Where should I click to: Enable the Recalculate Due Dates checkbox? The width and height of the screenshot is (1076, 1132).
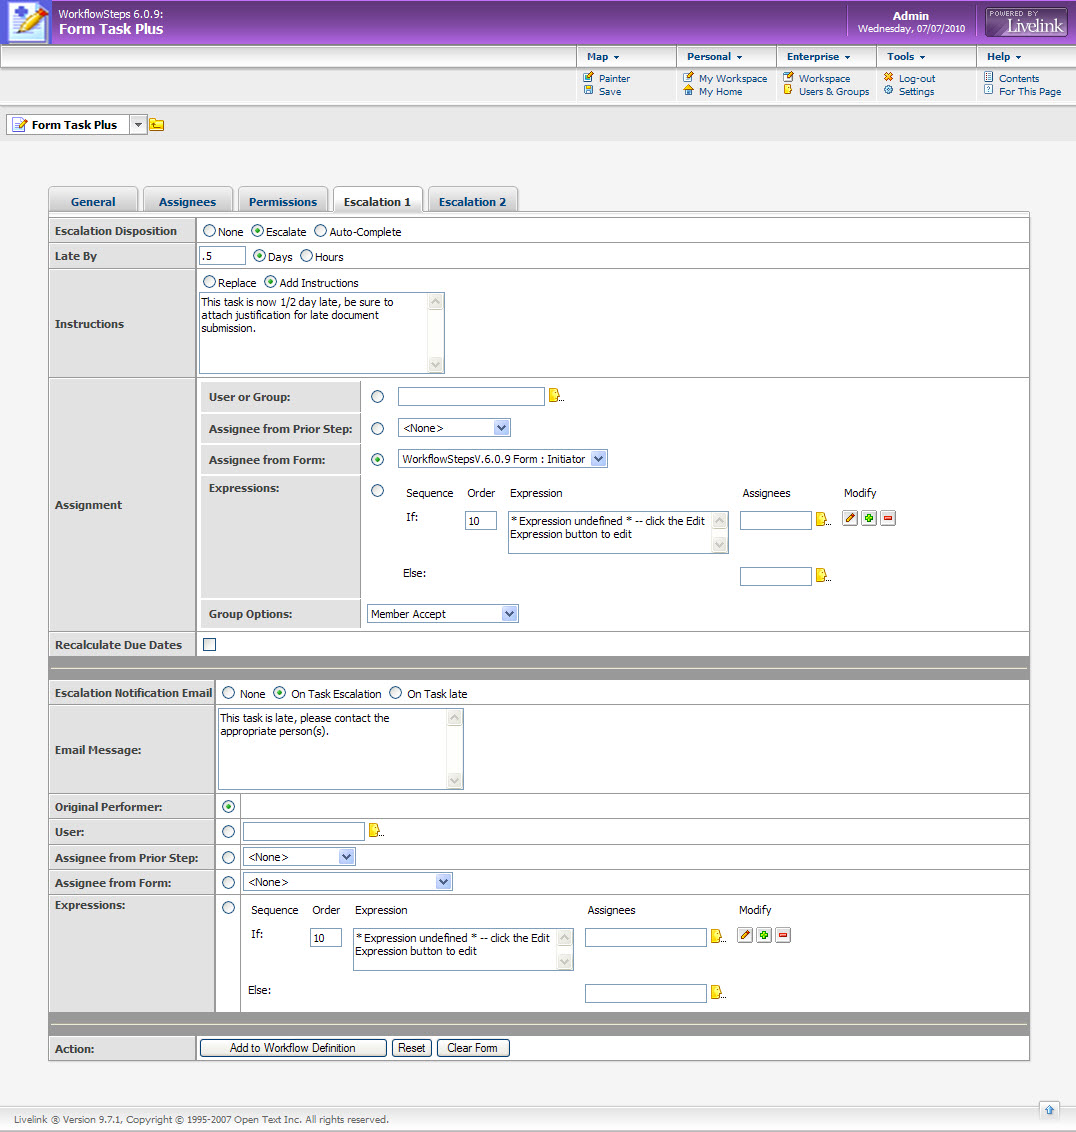(x=209, y=645)
